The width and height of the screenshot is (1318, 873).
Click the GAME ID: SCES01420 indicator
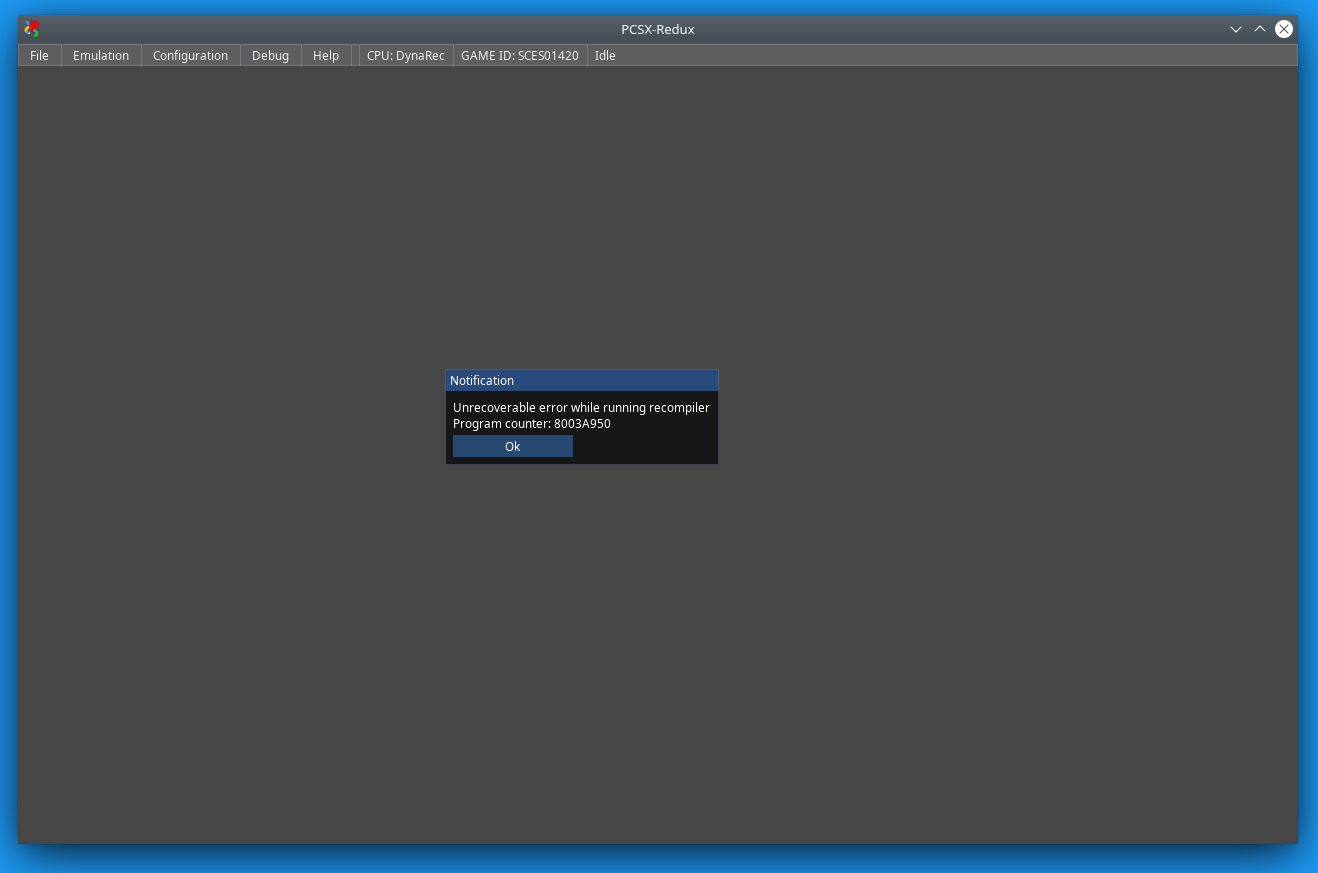pyautogui.click(x=519, y=55)
